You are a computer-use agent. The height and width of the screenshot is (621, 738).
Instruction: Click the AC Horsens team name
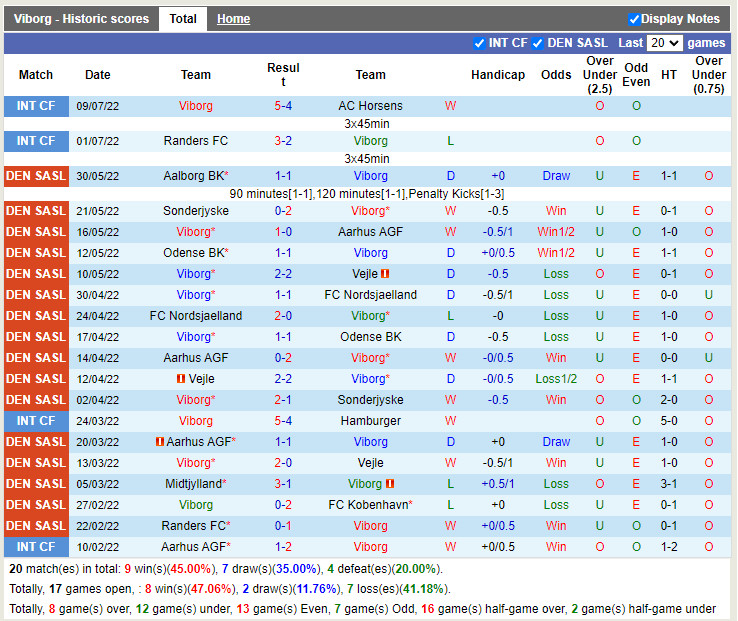click(370, 106)
